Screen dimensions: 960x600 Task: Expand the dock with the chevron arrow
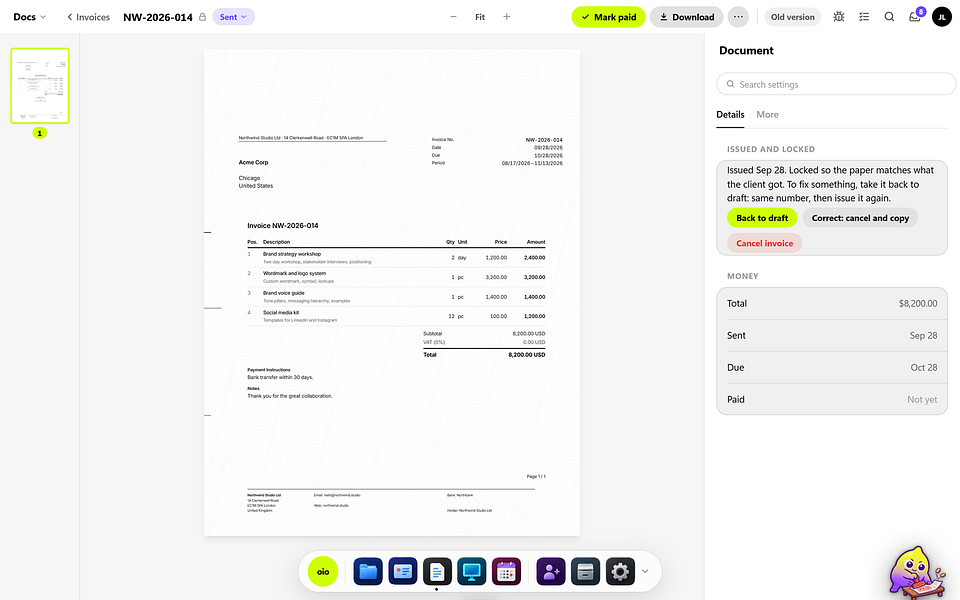click(645, 571)
